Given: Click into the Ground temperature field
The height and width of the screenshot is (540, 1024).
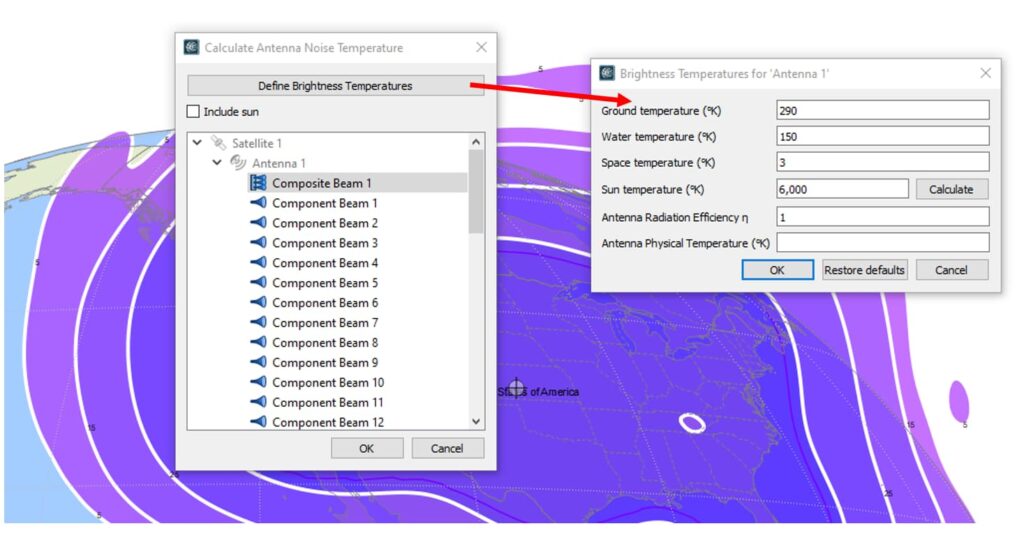Looking at the screenshot, I should click(x=882, y=110).
